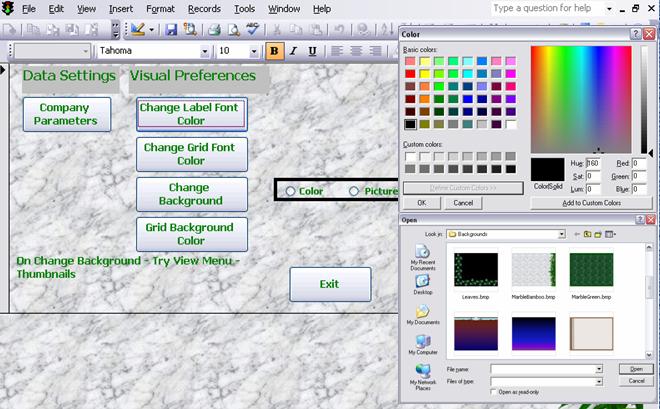Toggle Underline formatting button
This screenshot has width=660, height=409.
click(312, 51)
